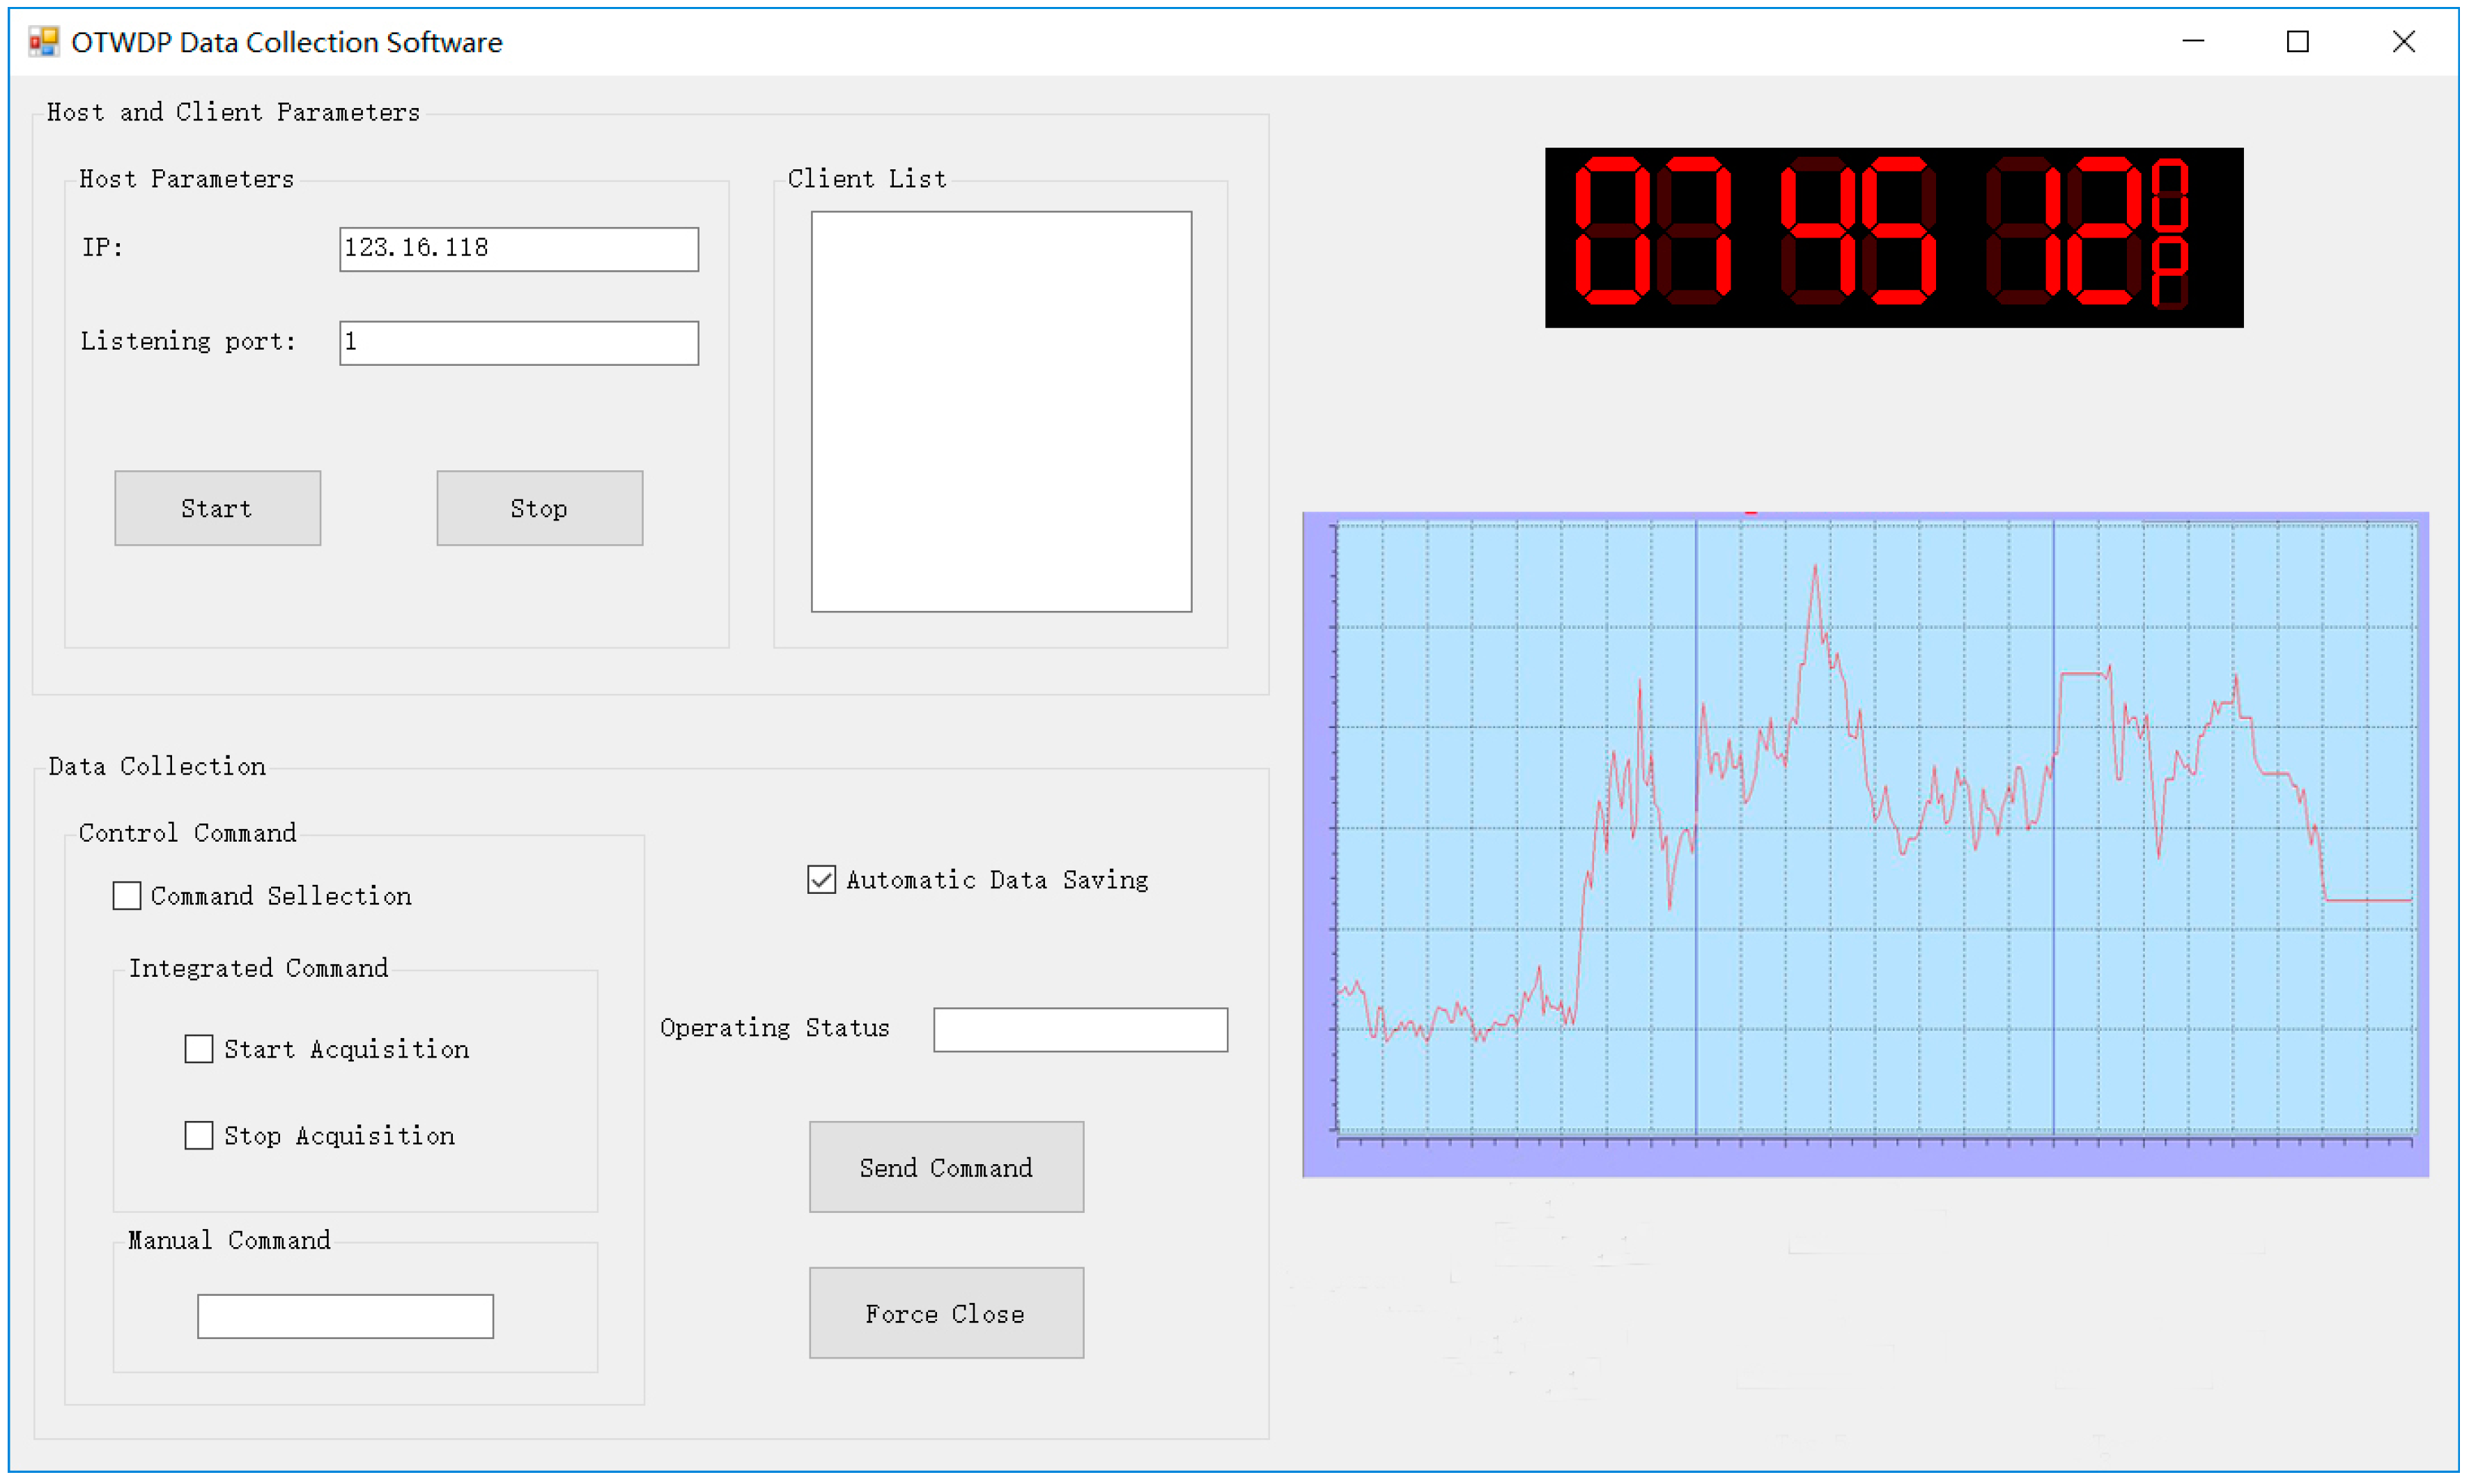Enable the Command Sellection checkbox
2469x1484 pixels.
pyautogui.click(x=127, y=896)
